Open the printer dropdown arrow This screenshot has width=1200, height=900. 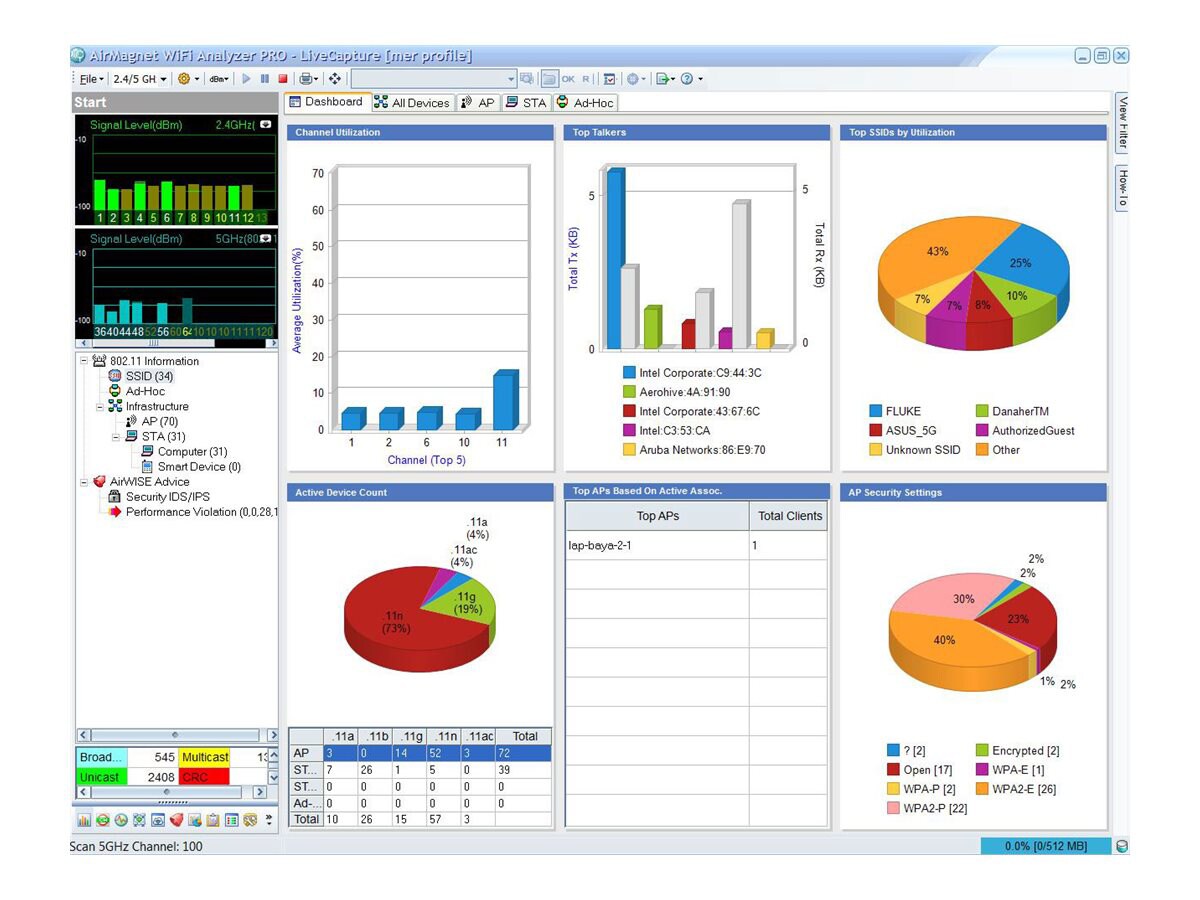click(317, 78)
